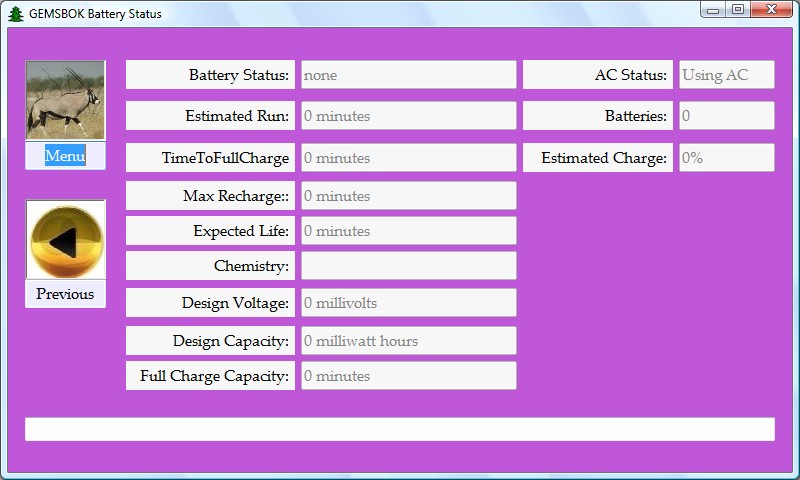Select the Expected Life value field

[x=408, y=231]
